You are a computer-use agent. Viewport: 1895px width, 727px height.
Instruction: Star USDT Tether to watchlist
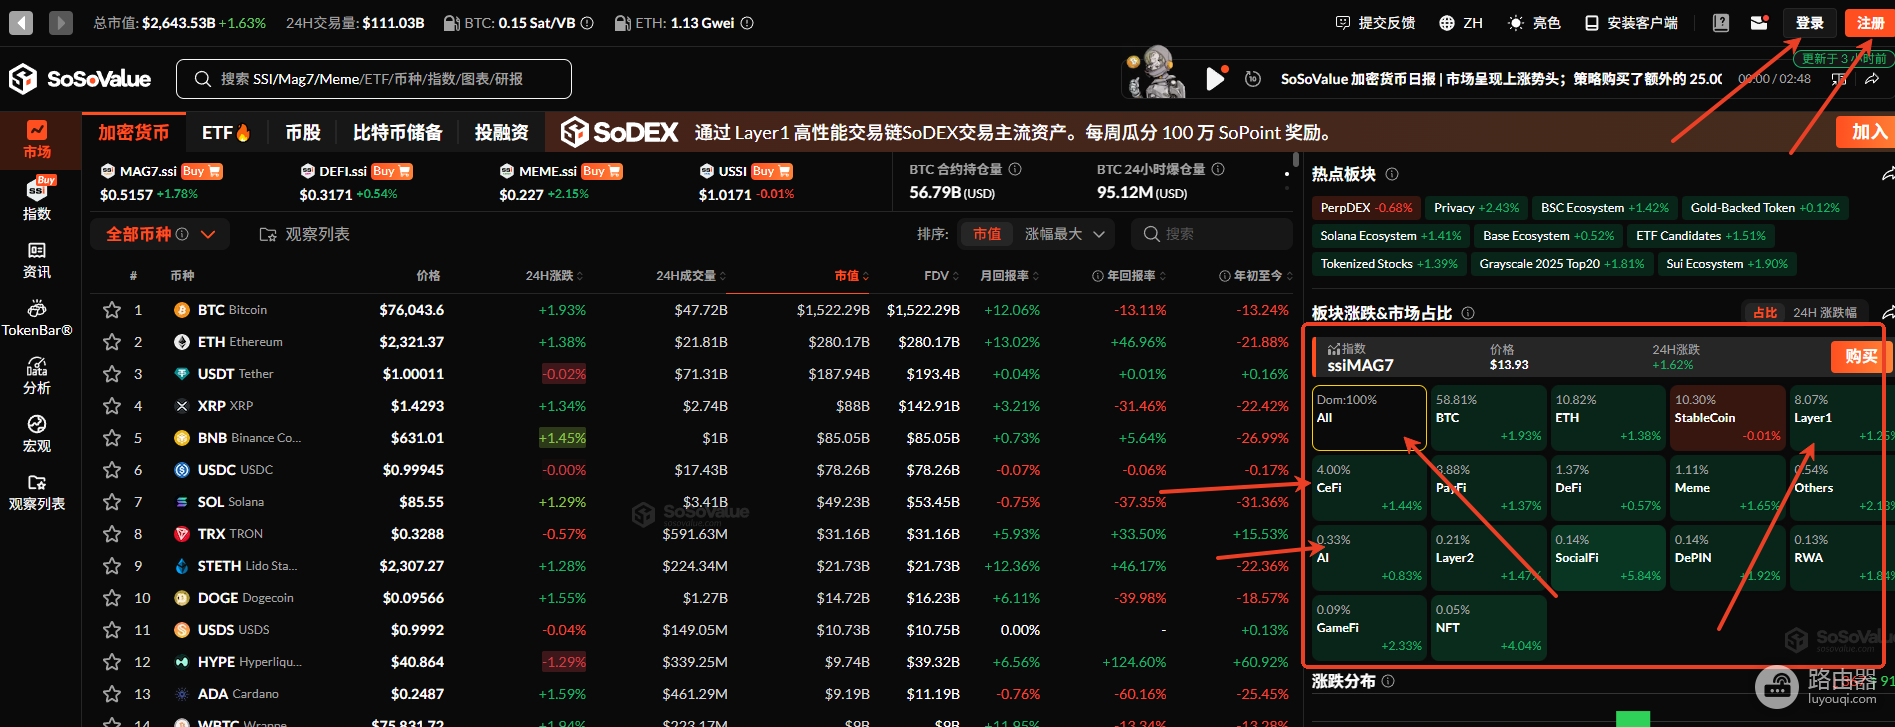[x=112, y=374]
